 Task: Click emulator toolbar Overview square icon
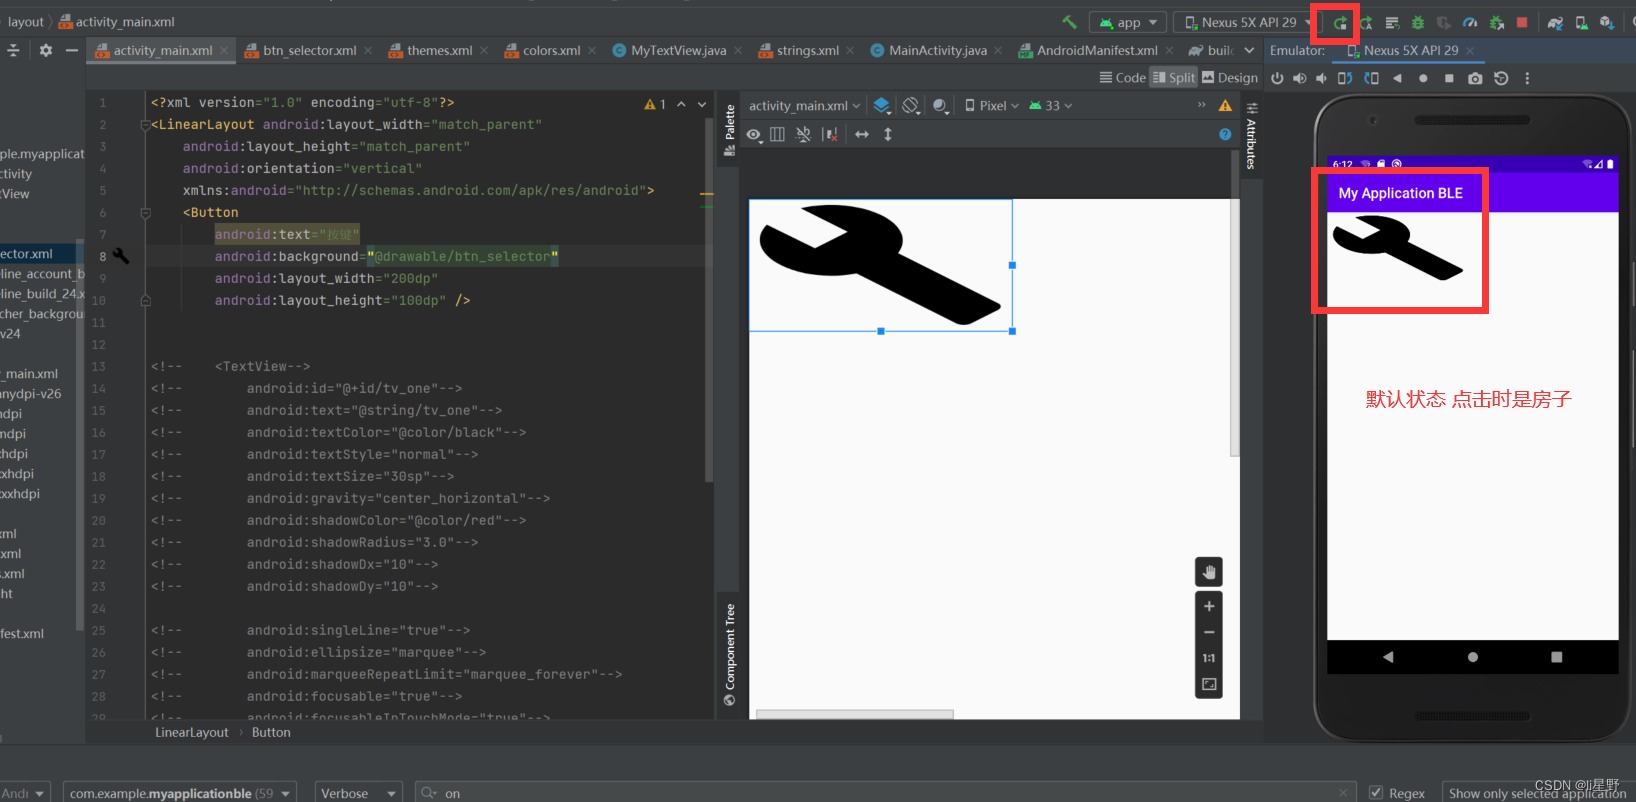pos(1449,78)
